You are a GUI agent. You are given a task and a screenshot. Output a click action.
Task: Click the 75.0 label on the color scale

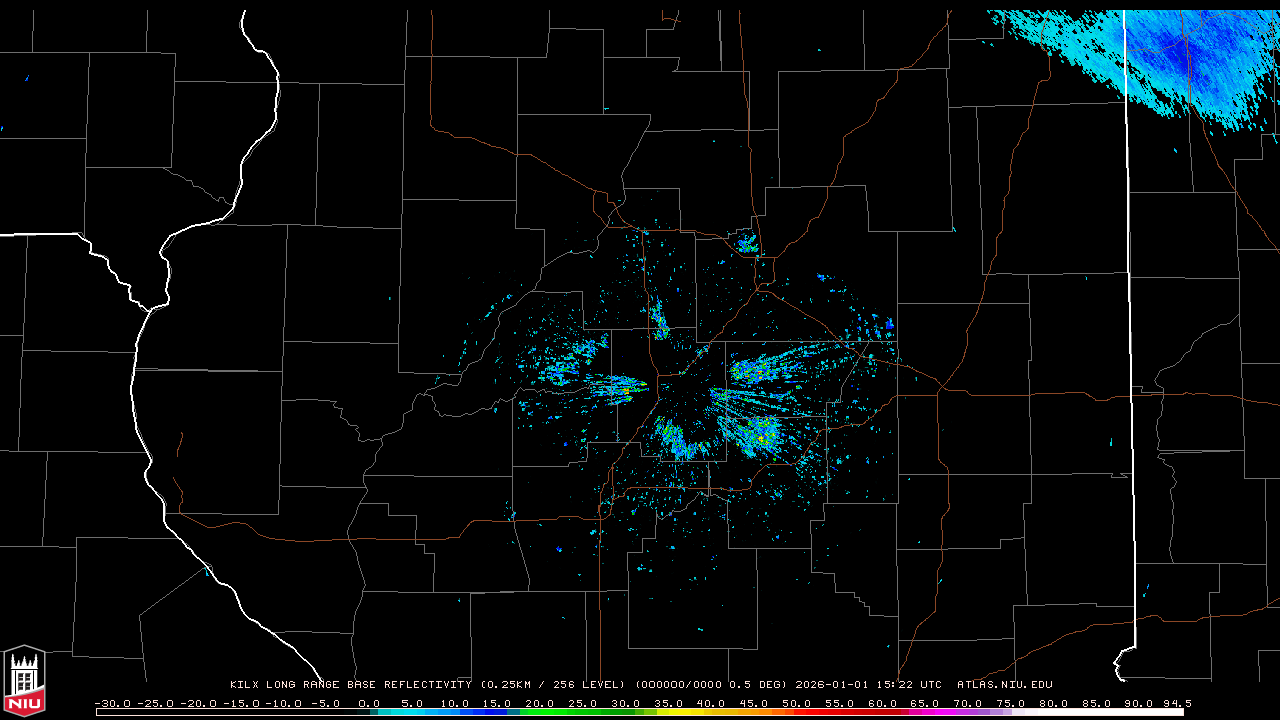(x=1011, y=703)
